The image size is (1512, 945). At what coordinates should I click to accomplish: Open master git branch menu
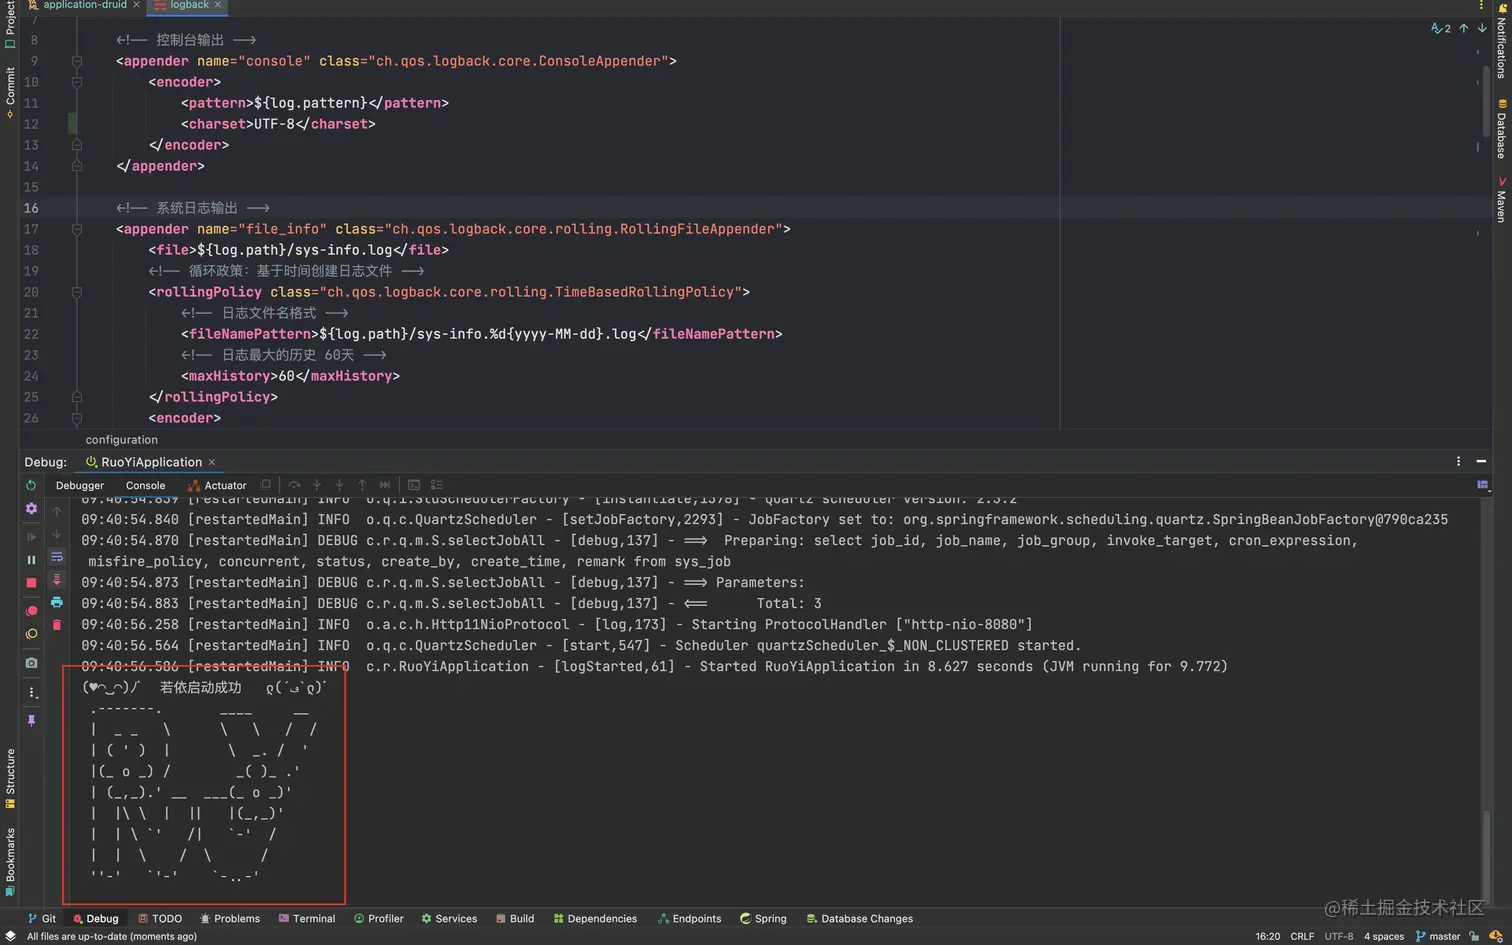pos(1438,937)
